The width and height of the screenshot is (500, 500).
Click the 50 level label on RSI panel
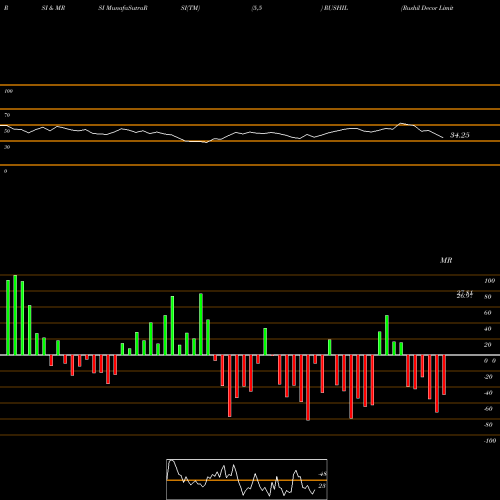click(x=7, y=131)
